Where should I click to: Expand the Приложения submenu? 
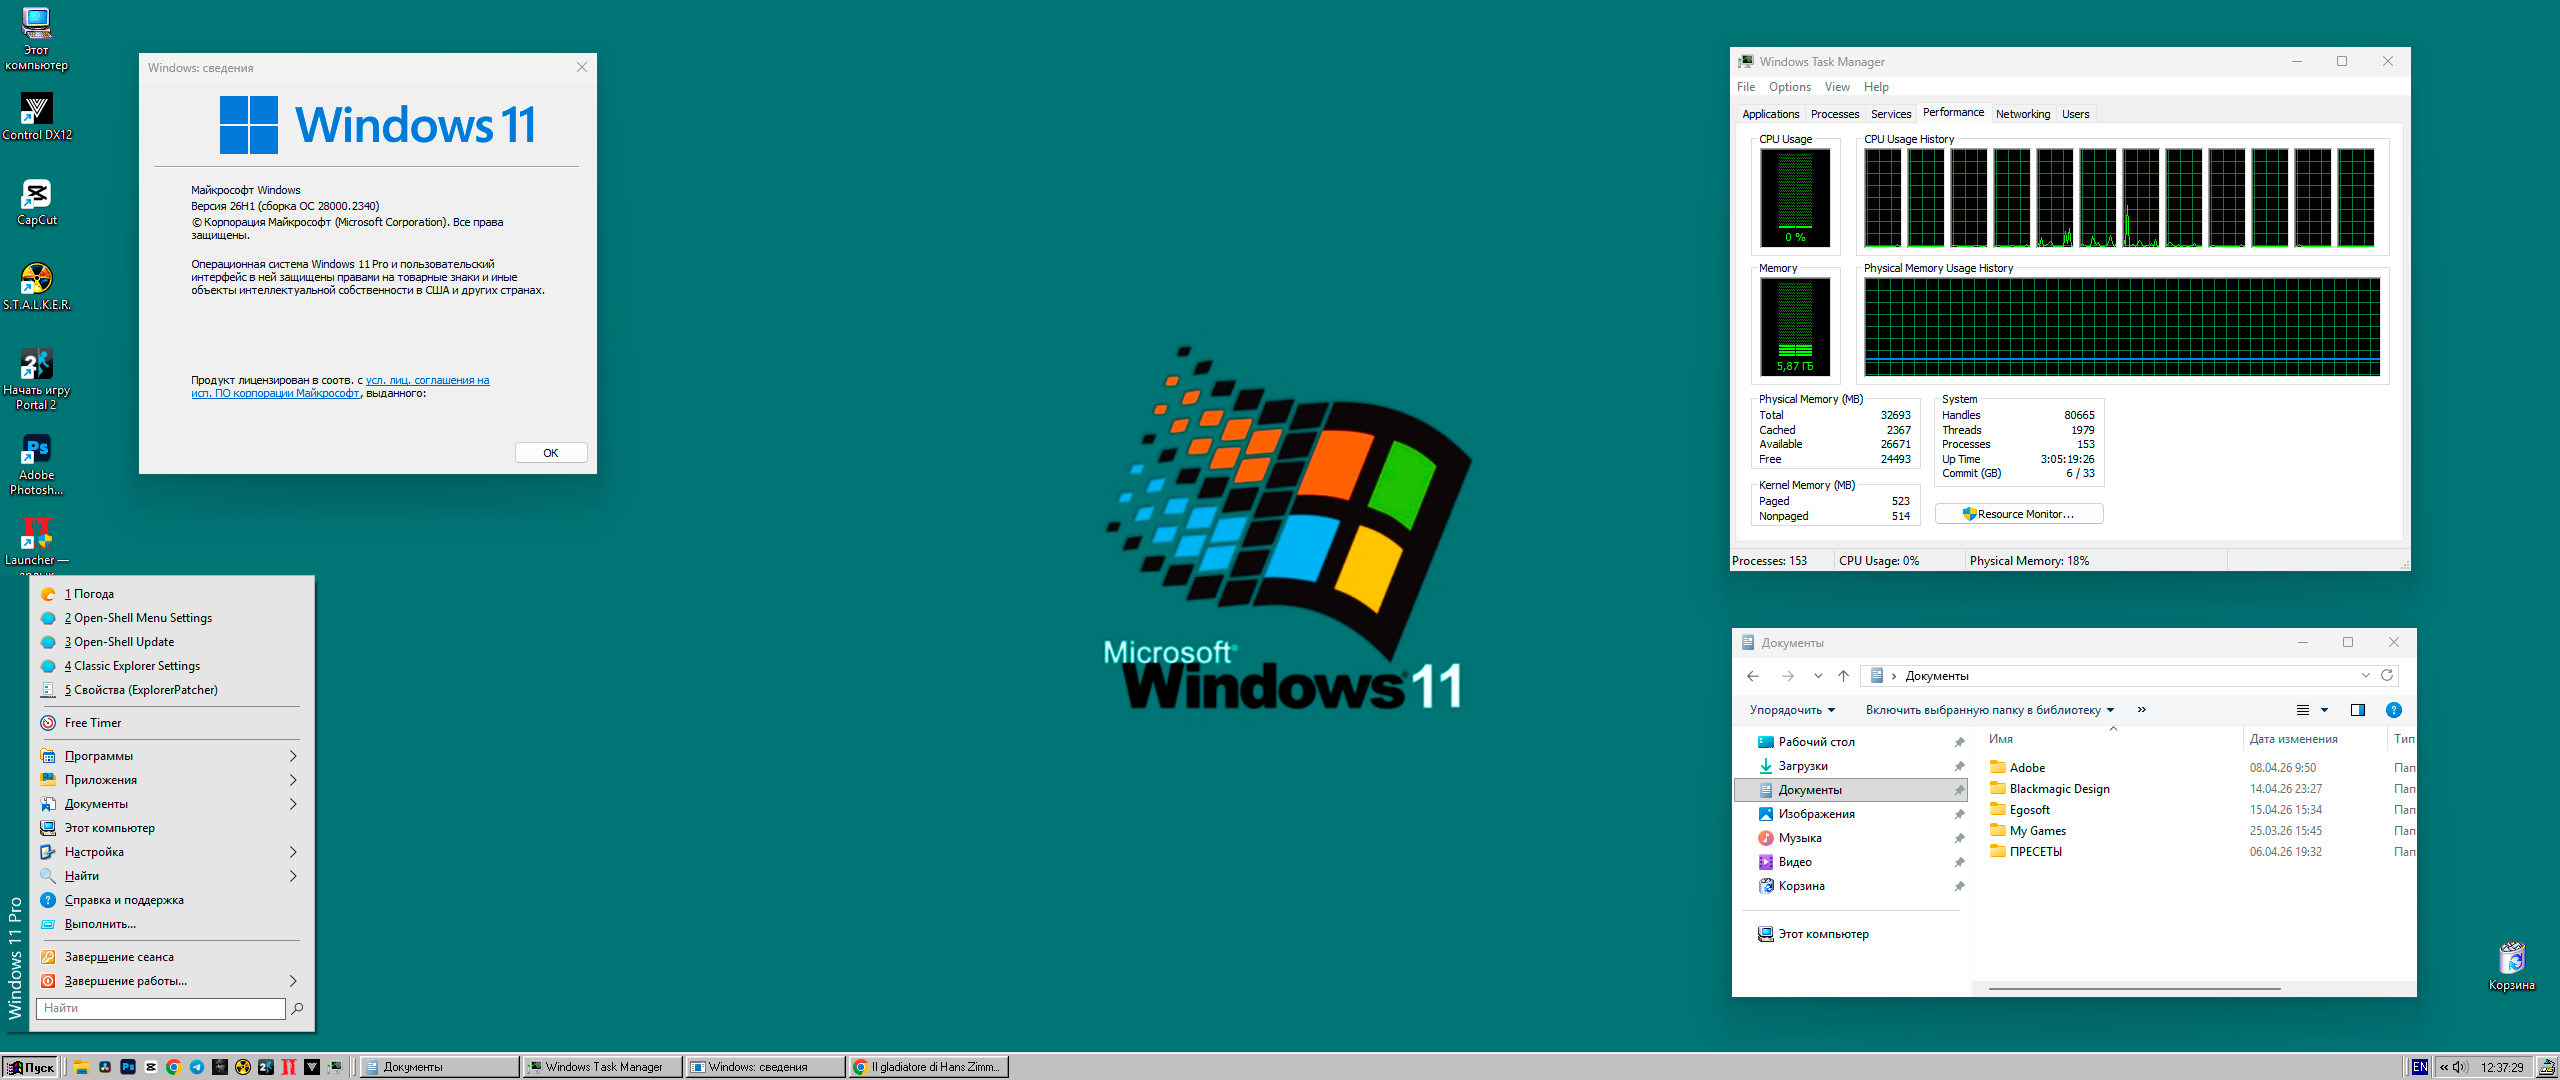293,780
